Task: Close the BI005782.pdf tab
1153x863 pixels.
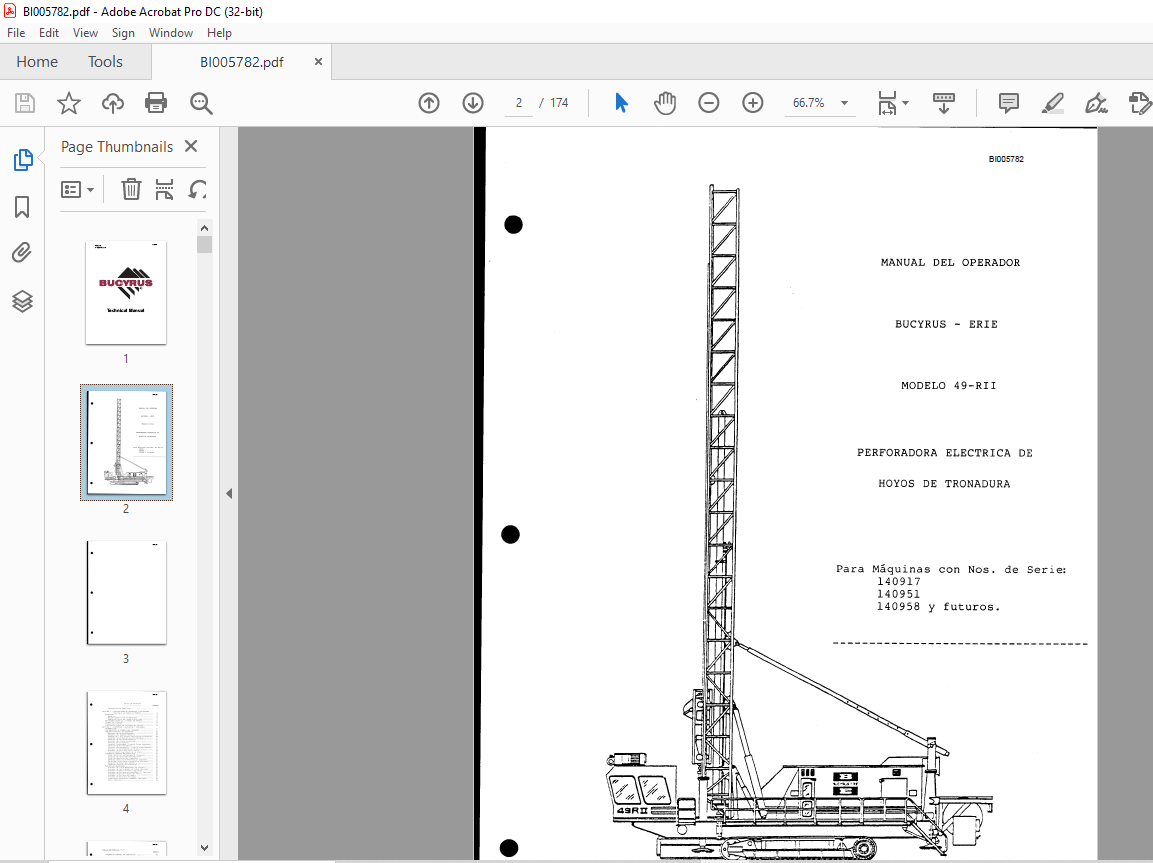Action: pos(318,62)
